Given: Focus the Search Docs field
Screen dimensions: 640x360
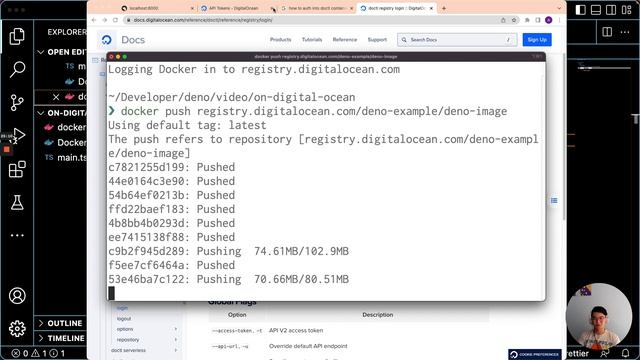Looking at the screenshot, I should (457, 40).
